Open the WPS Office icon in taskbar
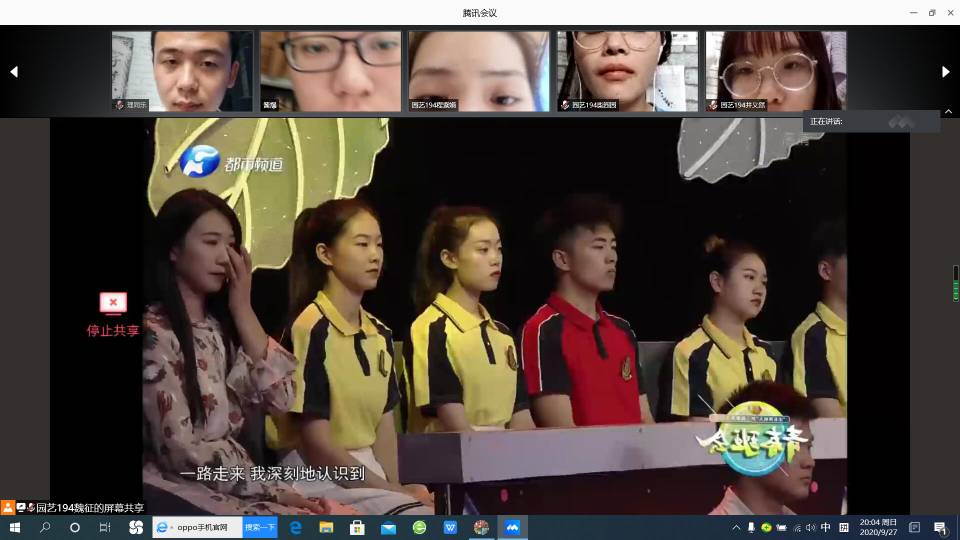The height and width of the screenshot is (540, 960). pyautogui.click(x=451, y=527)
